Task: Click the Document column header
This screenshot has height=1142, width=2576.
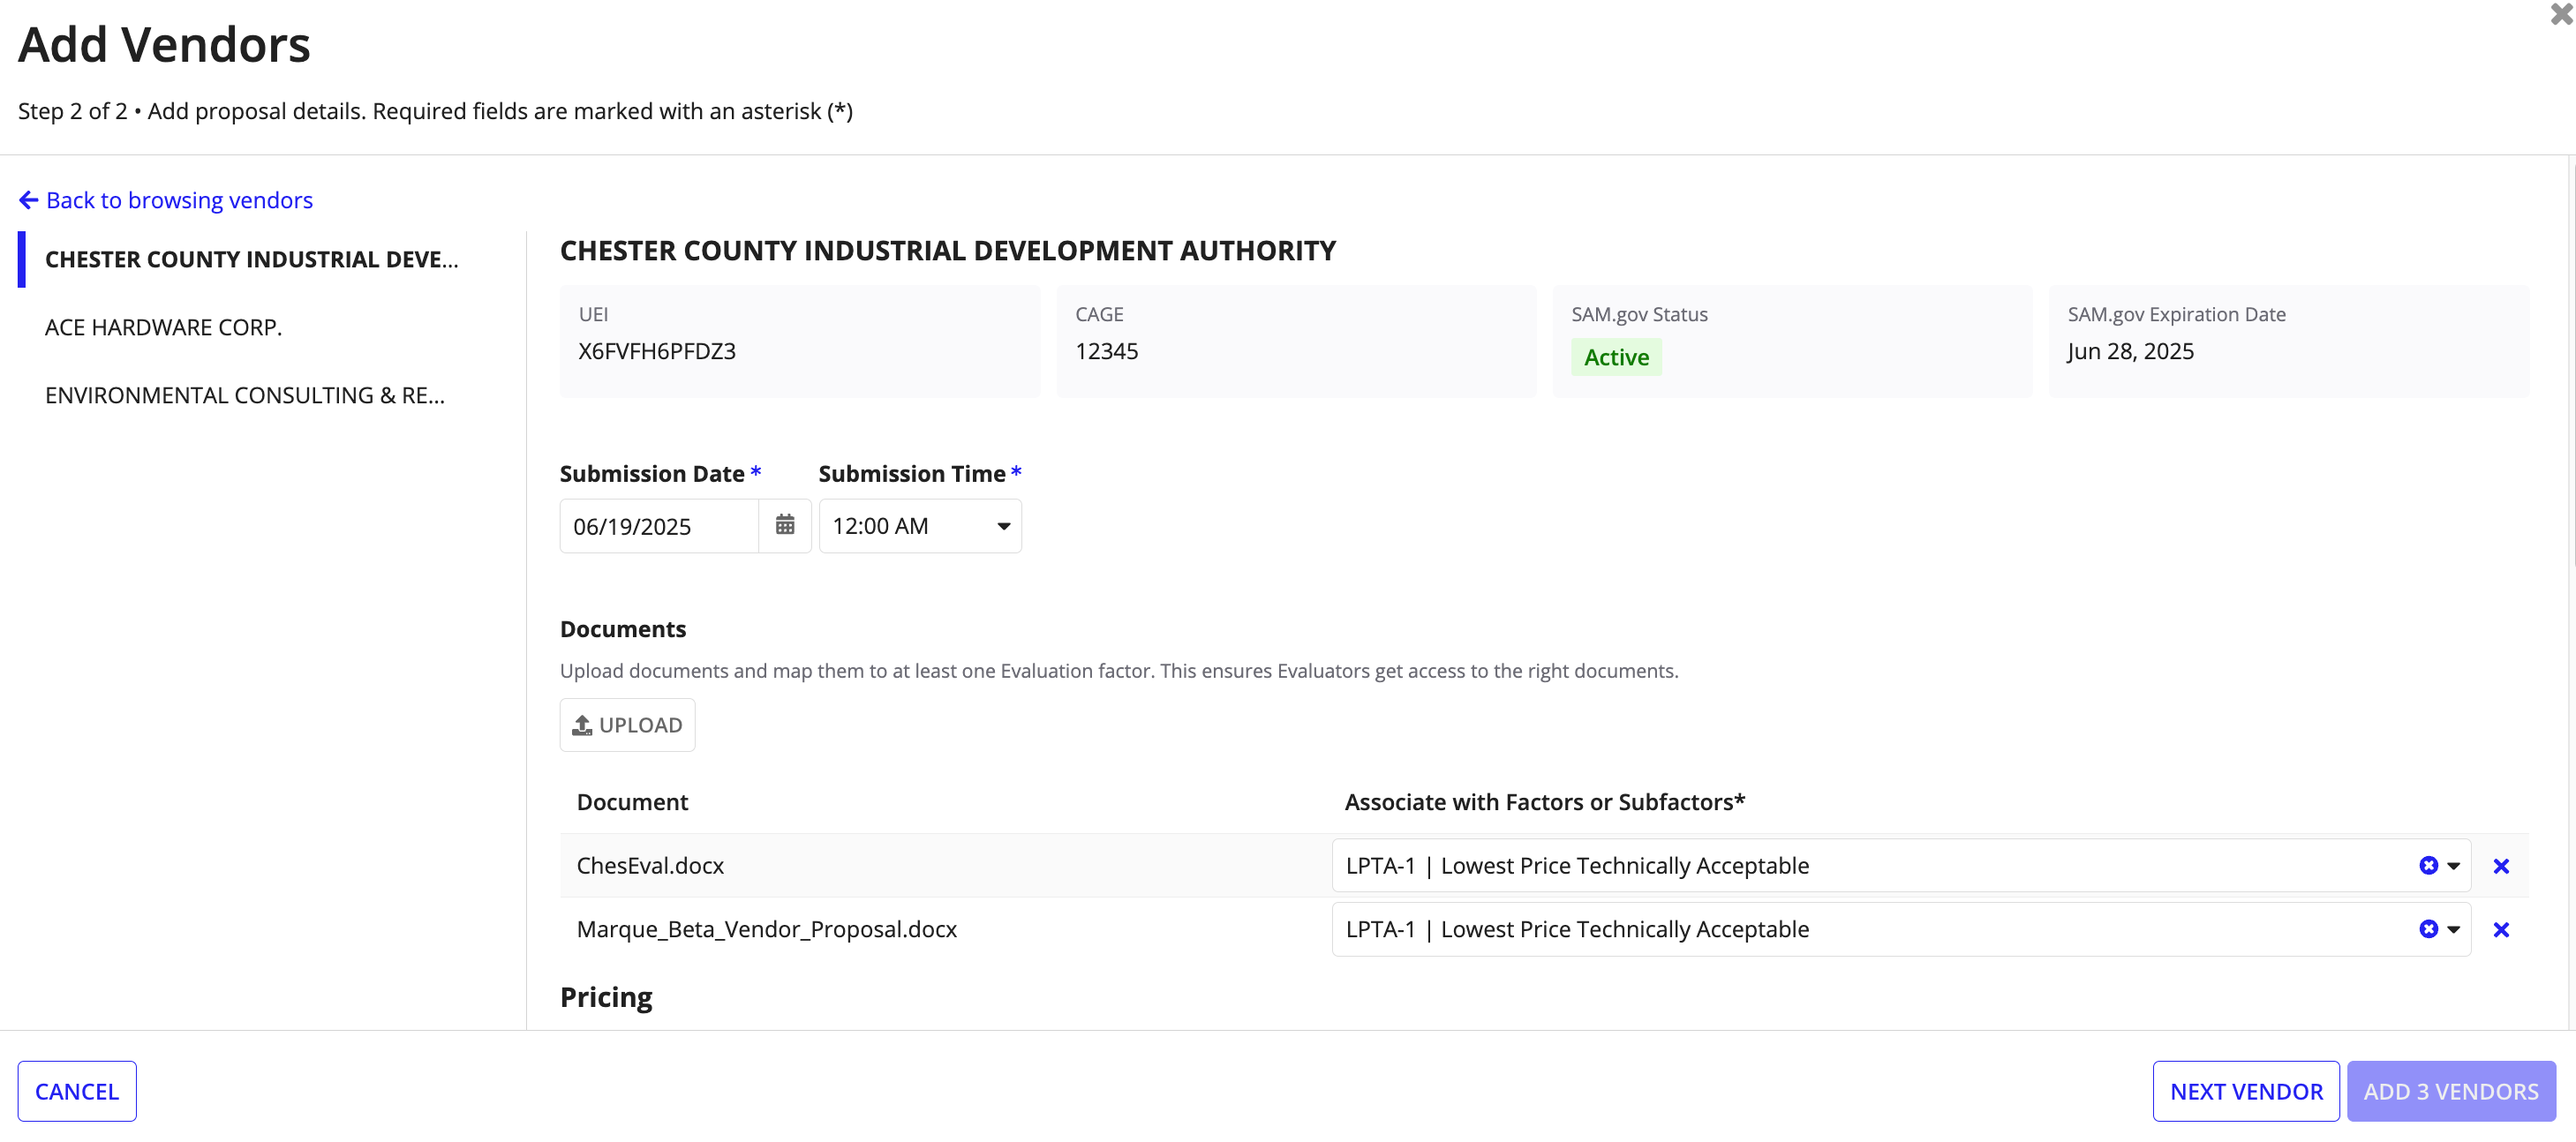Action: [x=632, y=802]
